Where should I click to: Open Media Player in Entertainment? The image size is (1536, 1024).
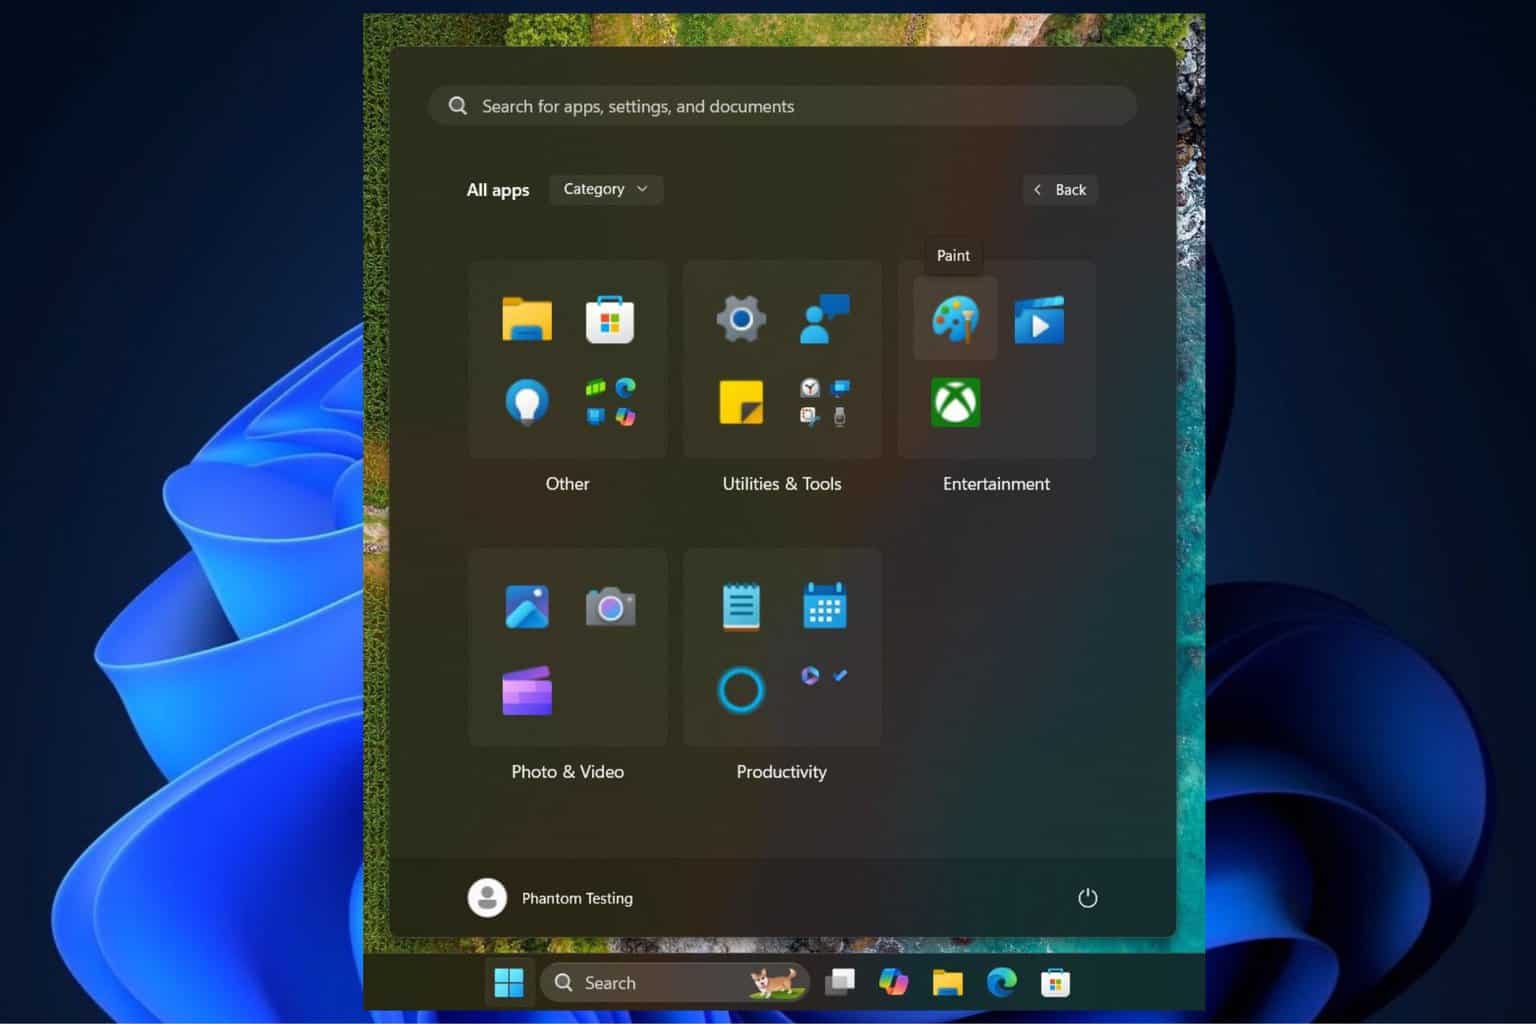[1039, 321]
